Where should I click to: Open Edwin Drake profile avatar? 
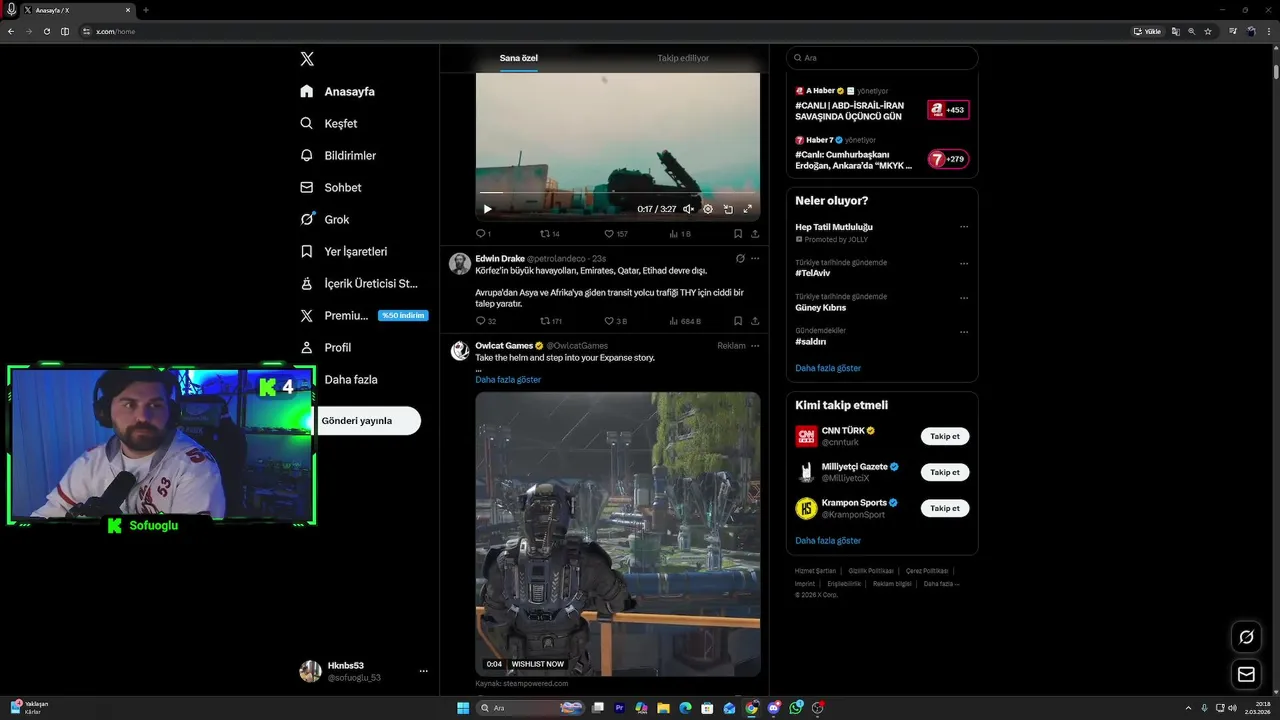460,264
